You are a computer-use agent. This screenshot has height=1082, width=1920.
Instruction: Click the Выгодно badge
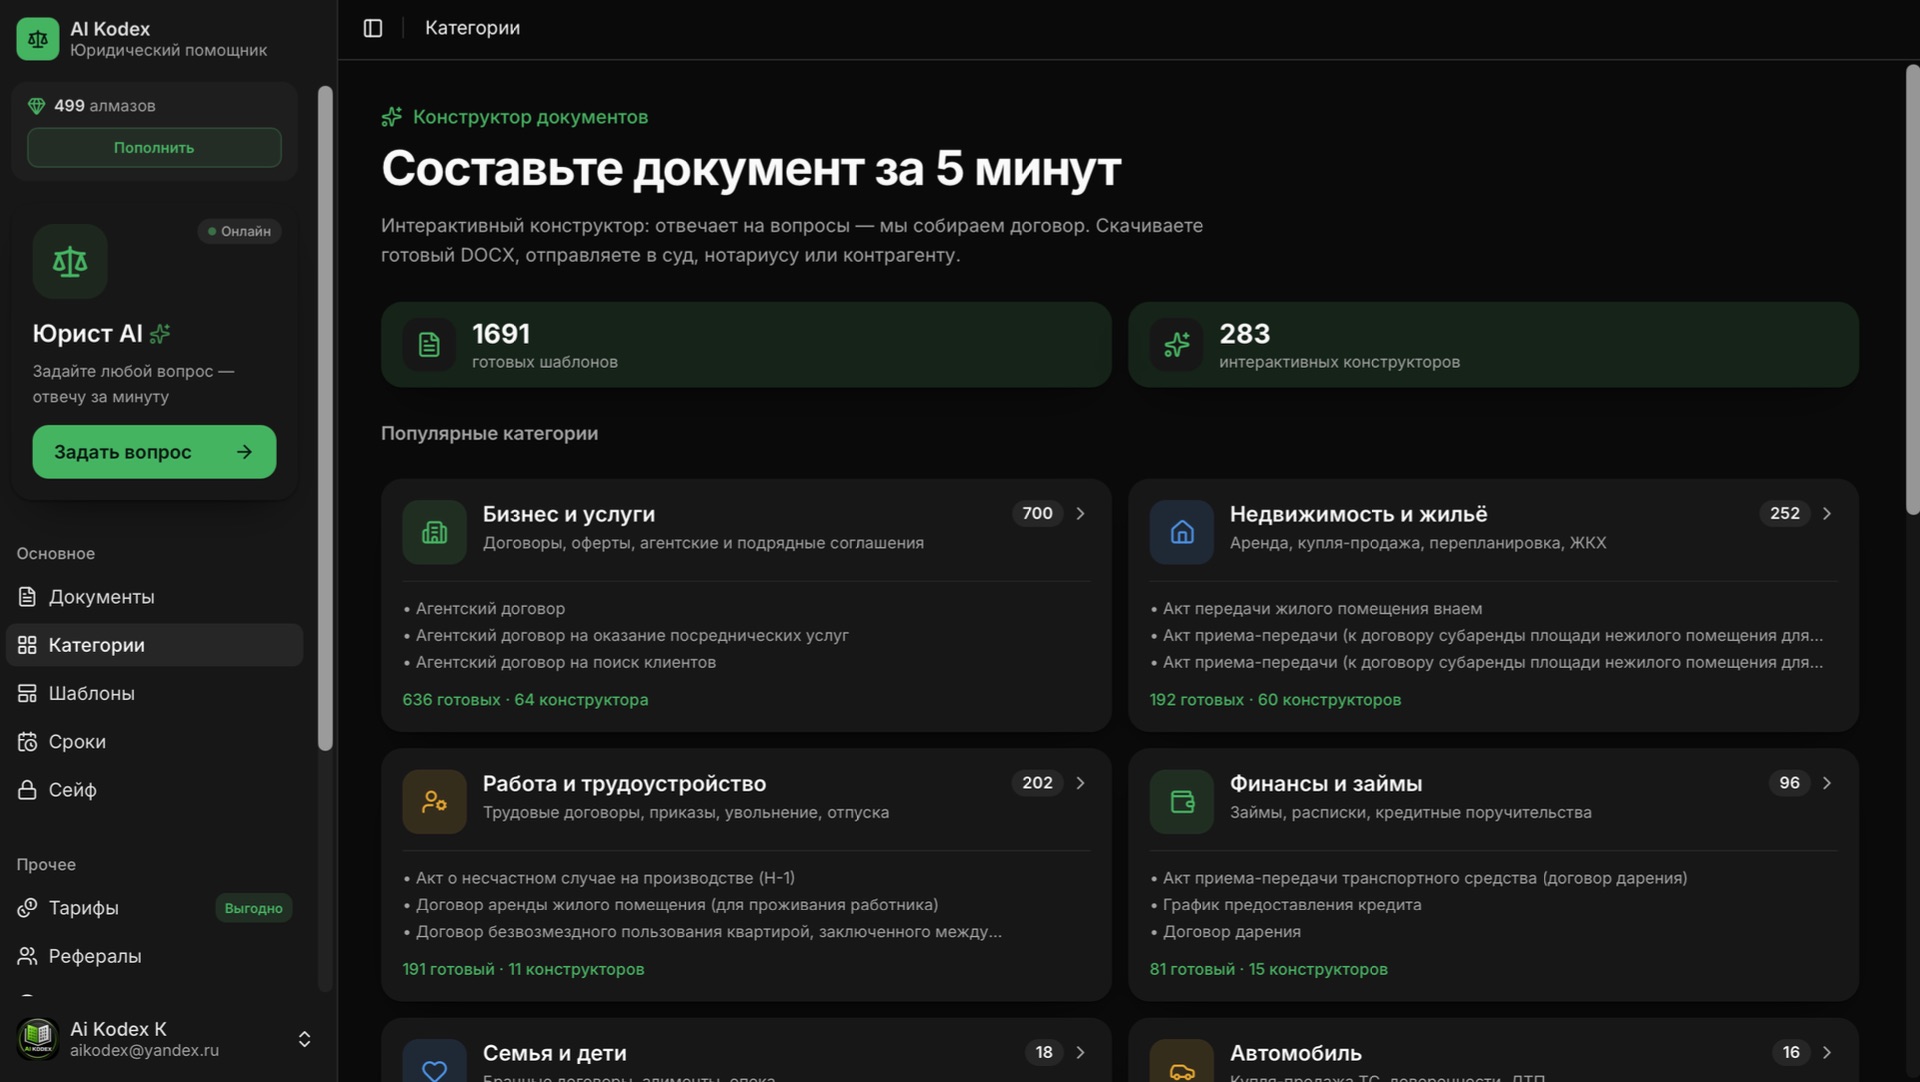click(x=253, y=909)
